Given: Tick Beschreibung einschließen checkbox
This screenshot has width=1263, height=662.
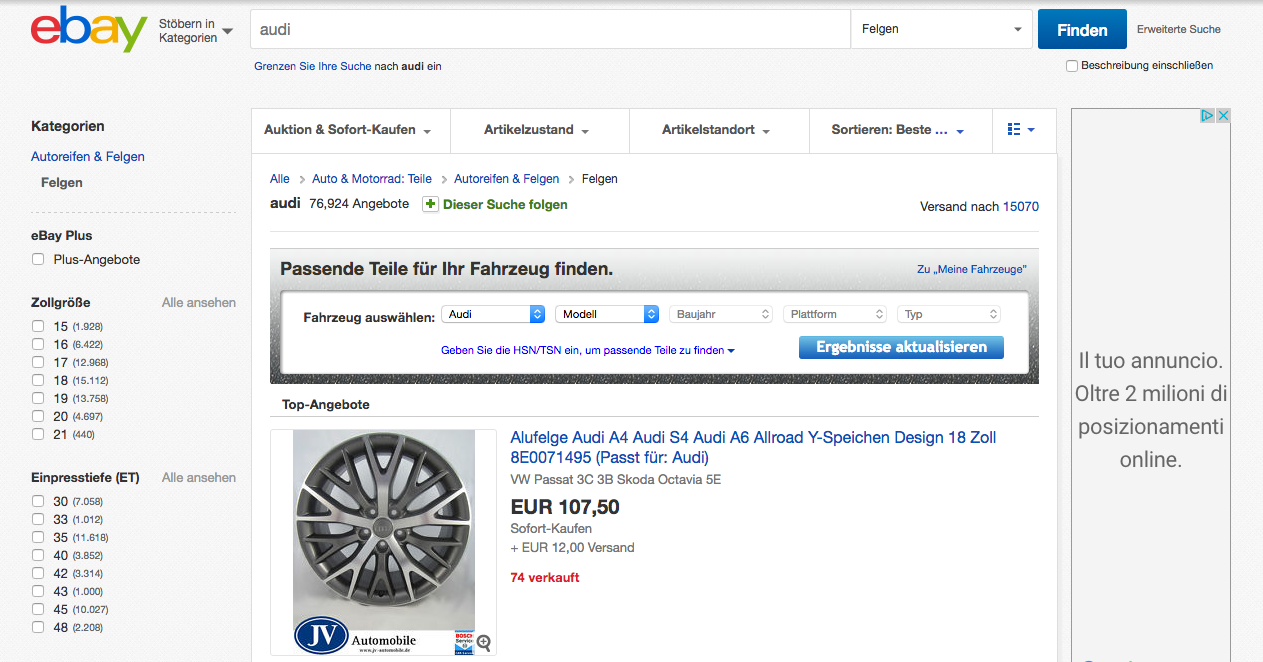Looking at the screenshot, I should click(x=1072, y=66).
